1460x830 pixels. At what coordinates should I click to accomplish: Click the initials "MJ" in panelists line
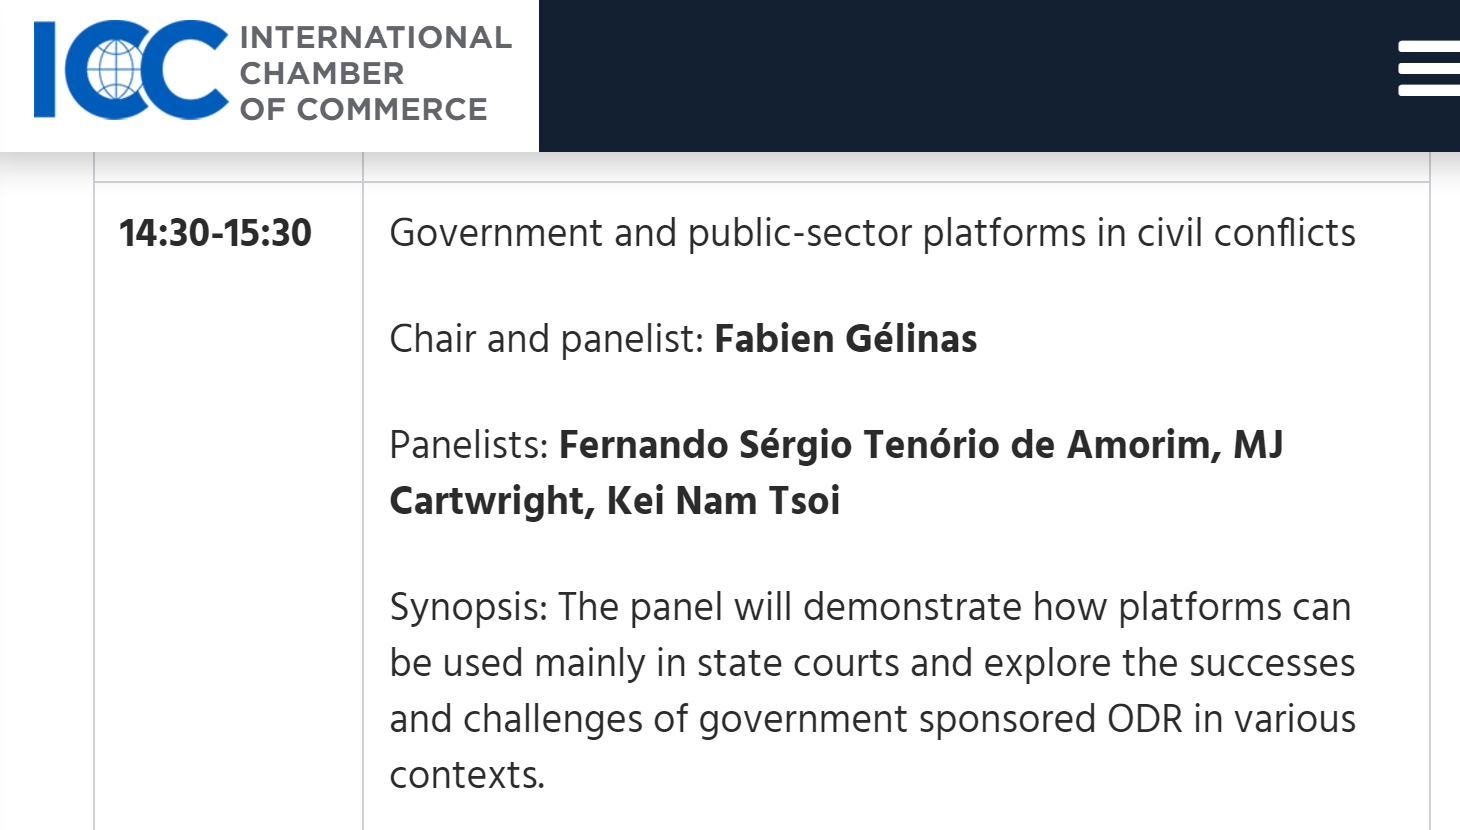[1257, 445]
